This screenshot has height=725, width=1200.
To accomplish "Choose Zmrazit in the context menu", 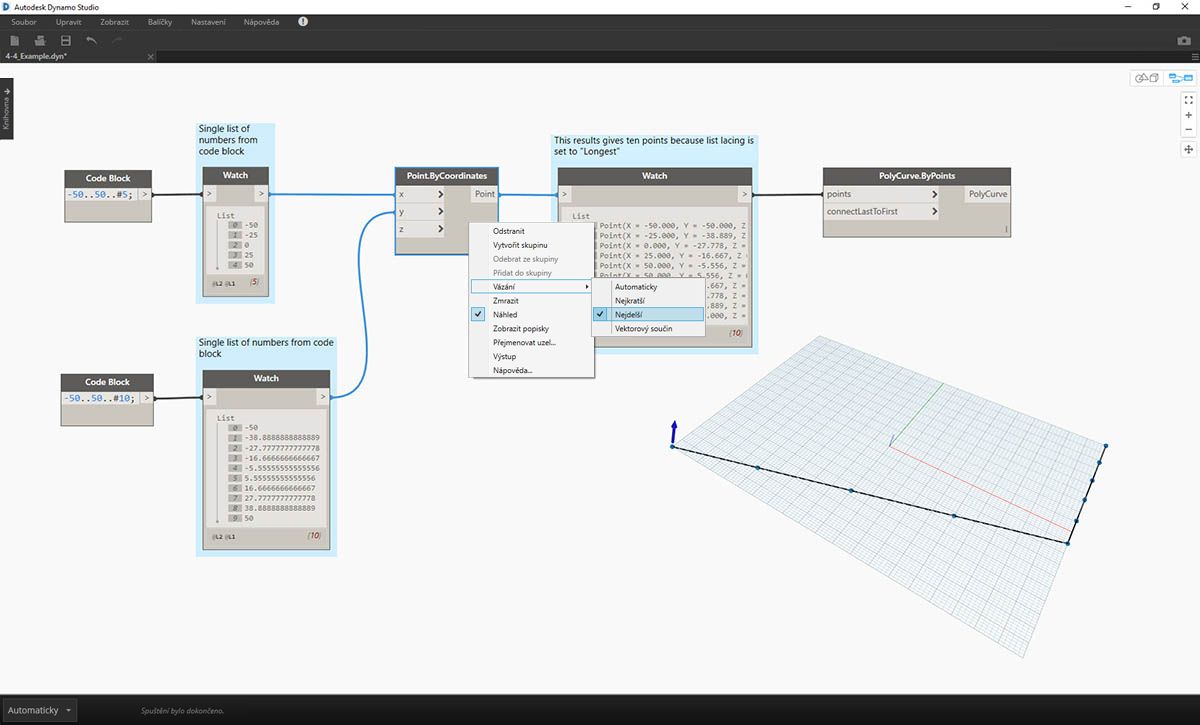I will pyautogui.click(x=532, y=301).
